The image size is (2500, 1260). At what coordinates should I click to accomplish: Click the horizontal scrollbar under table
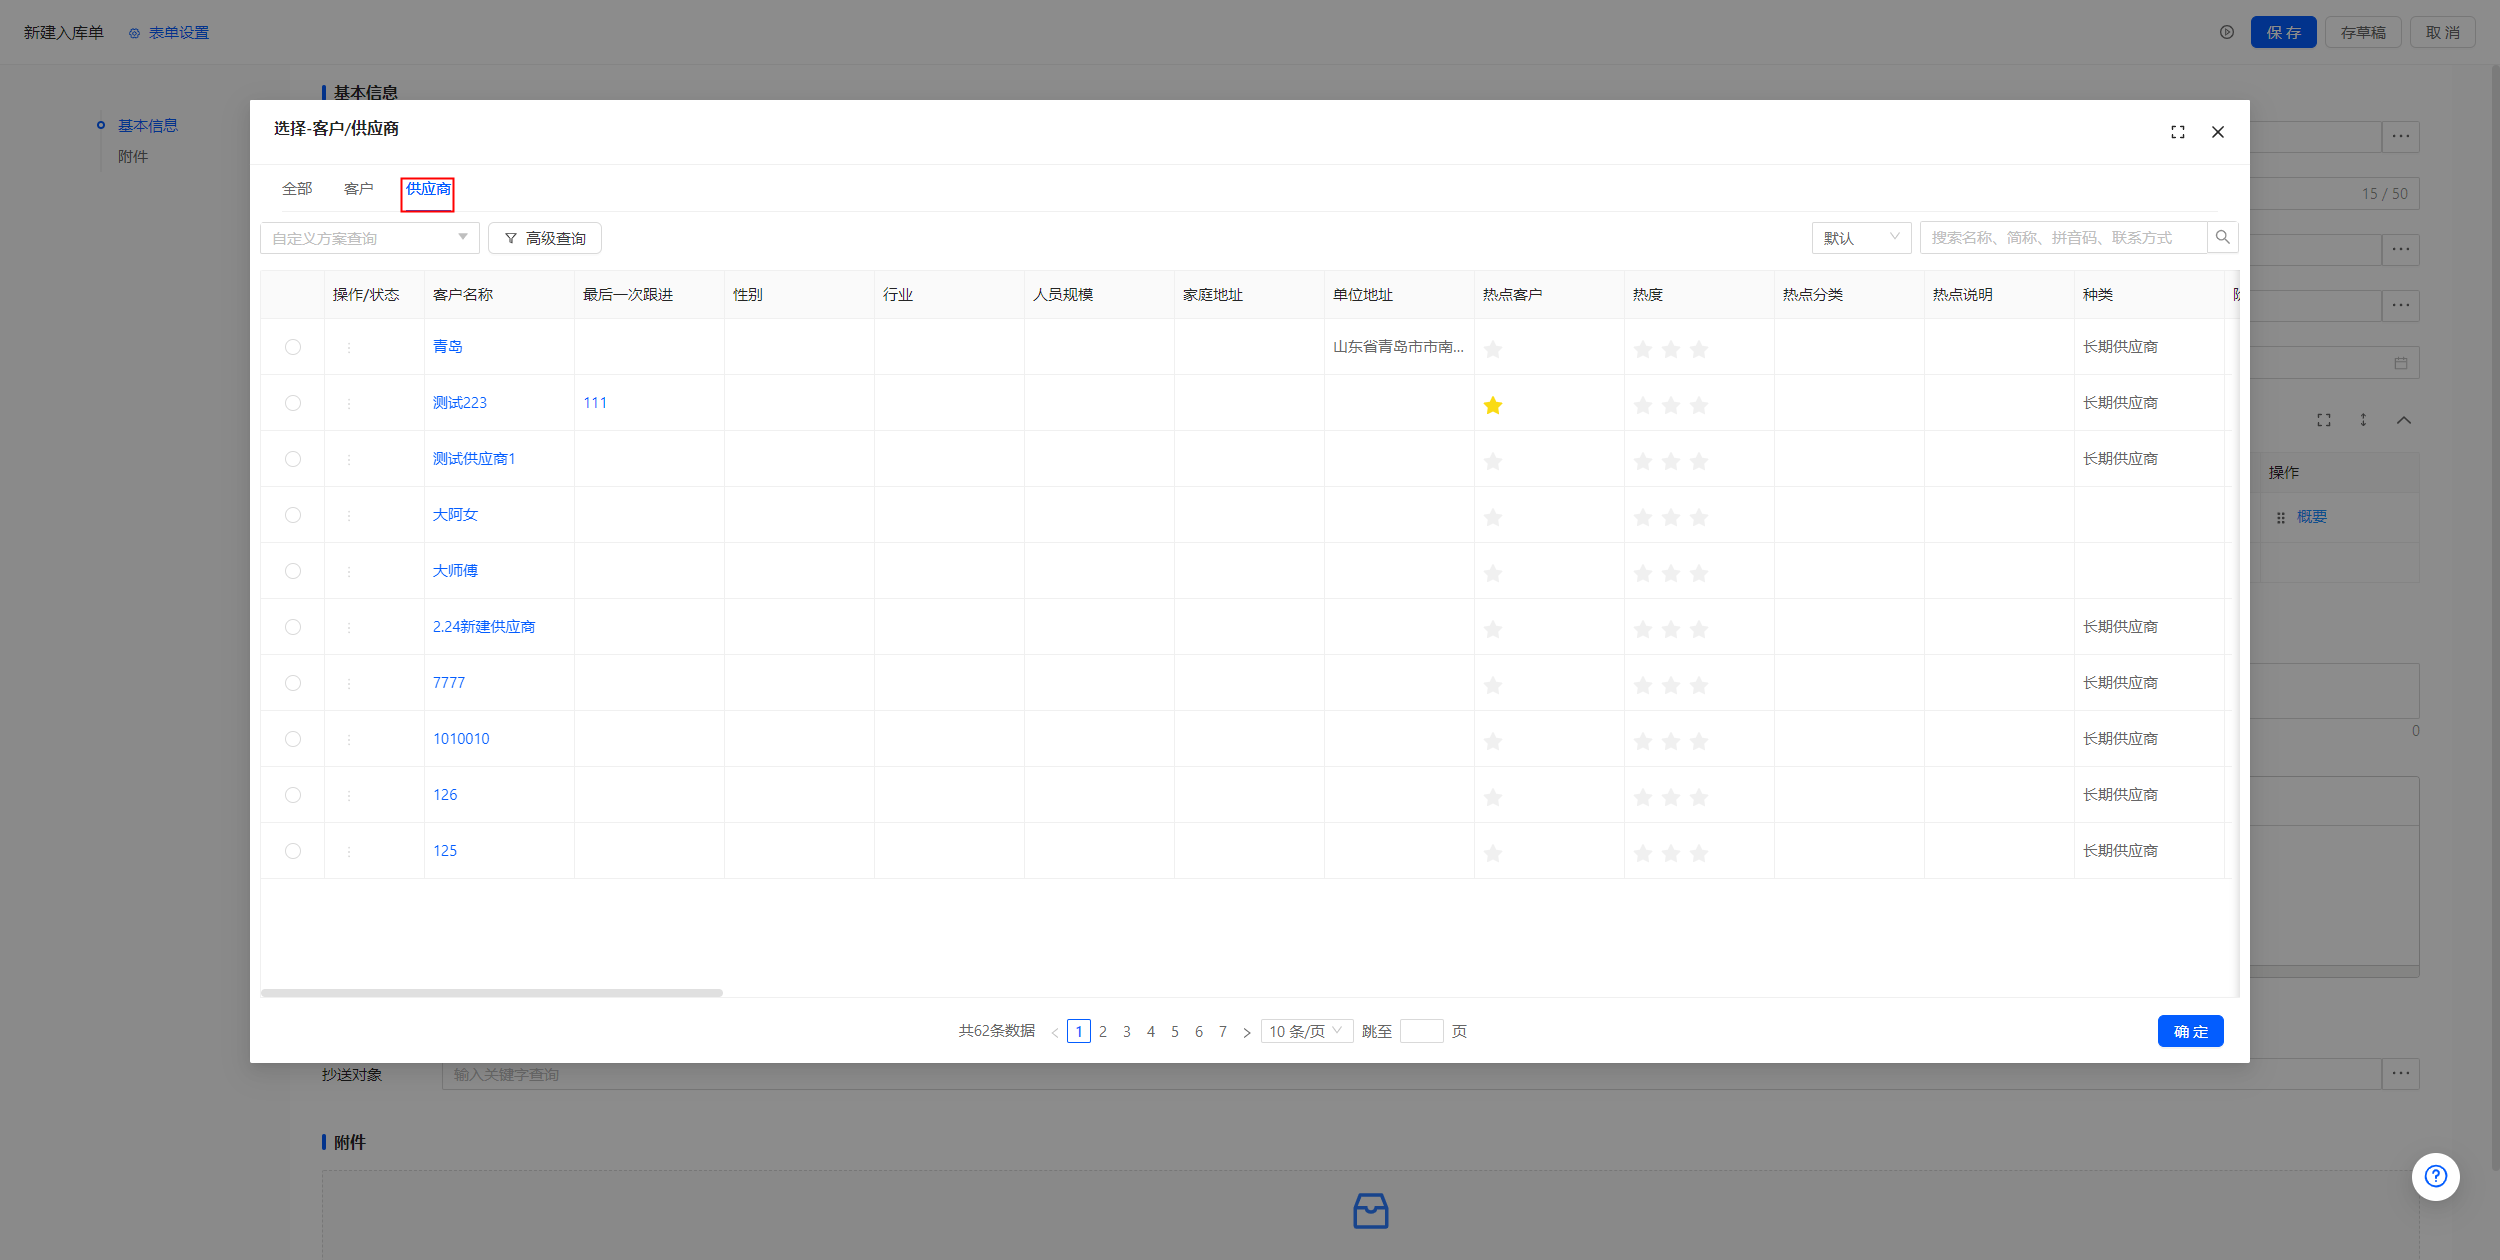pyautogui.click(x=491, y=993)
